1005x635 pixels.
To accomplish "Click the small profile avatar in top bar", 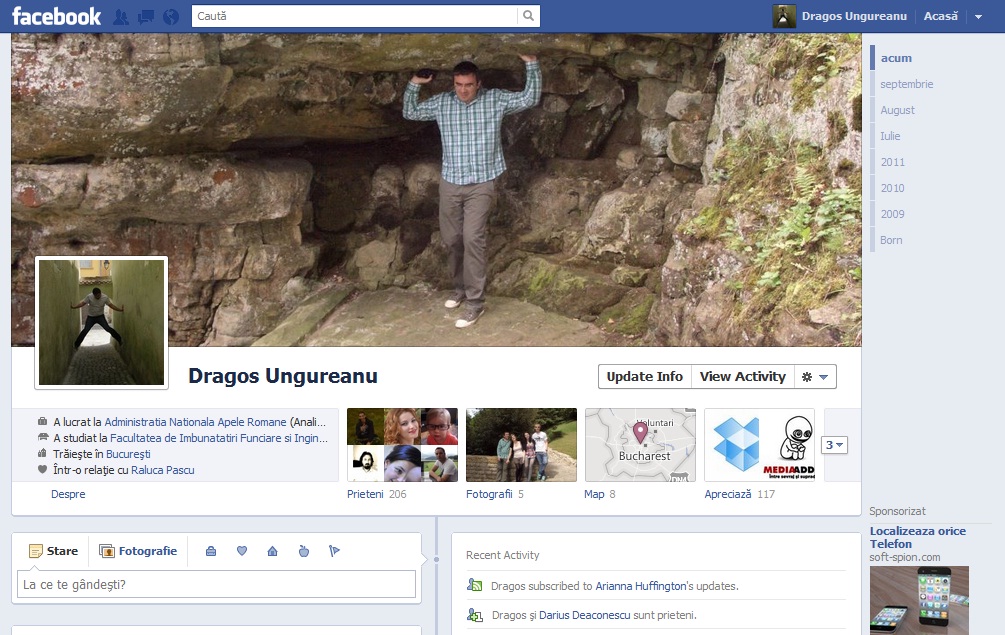I will (x=784, y=16).
